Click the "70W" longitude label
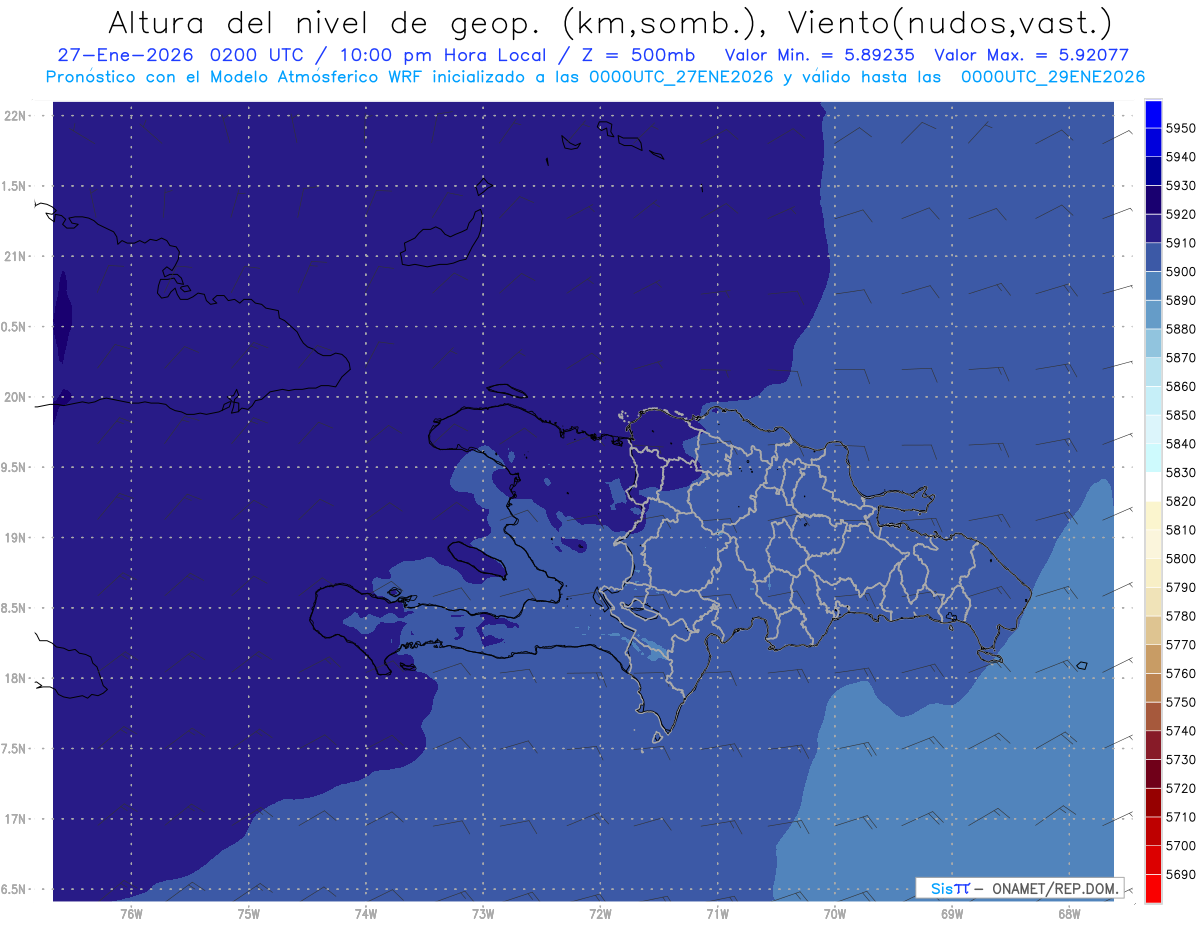The height and width of the screenshot is (927, 1200). point(835,914)
